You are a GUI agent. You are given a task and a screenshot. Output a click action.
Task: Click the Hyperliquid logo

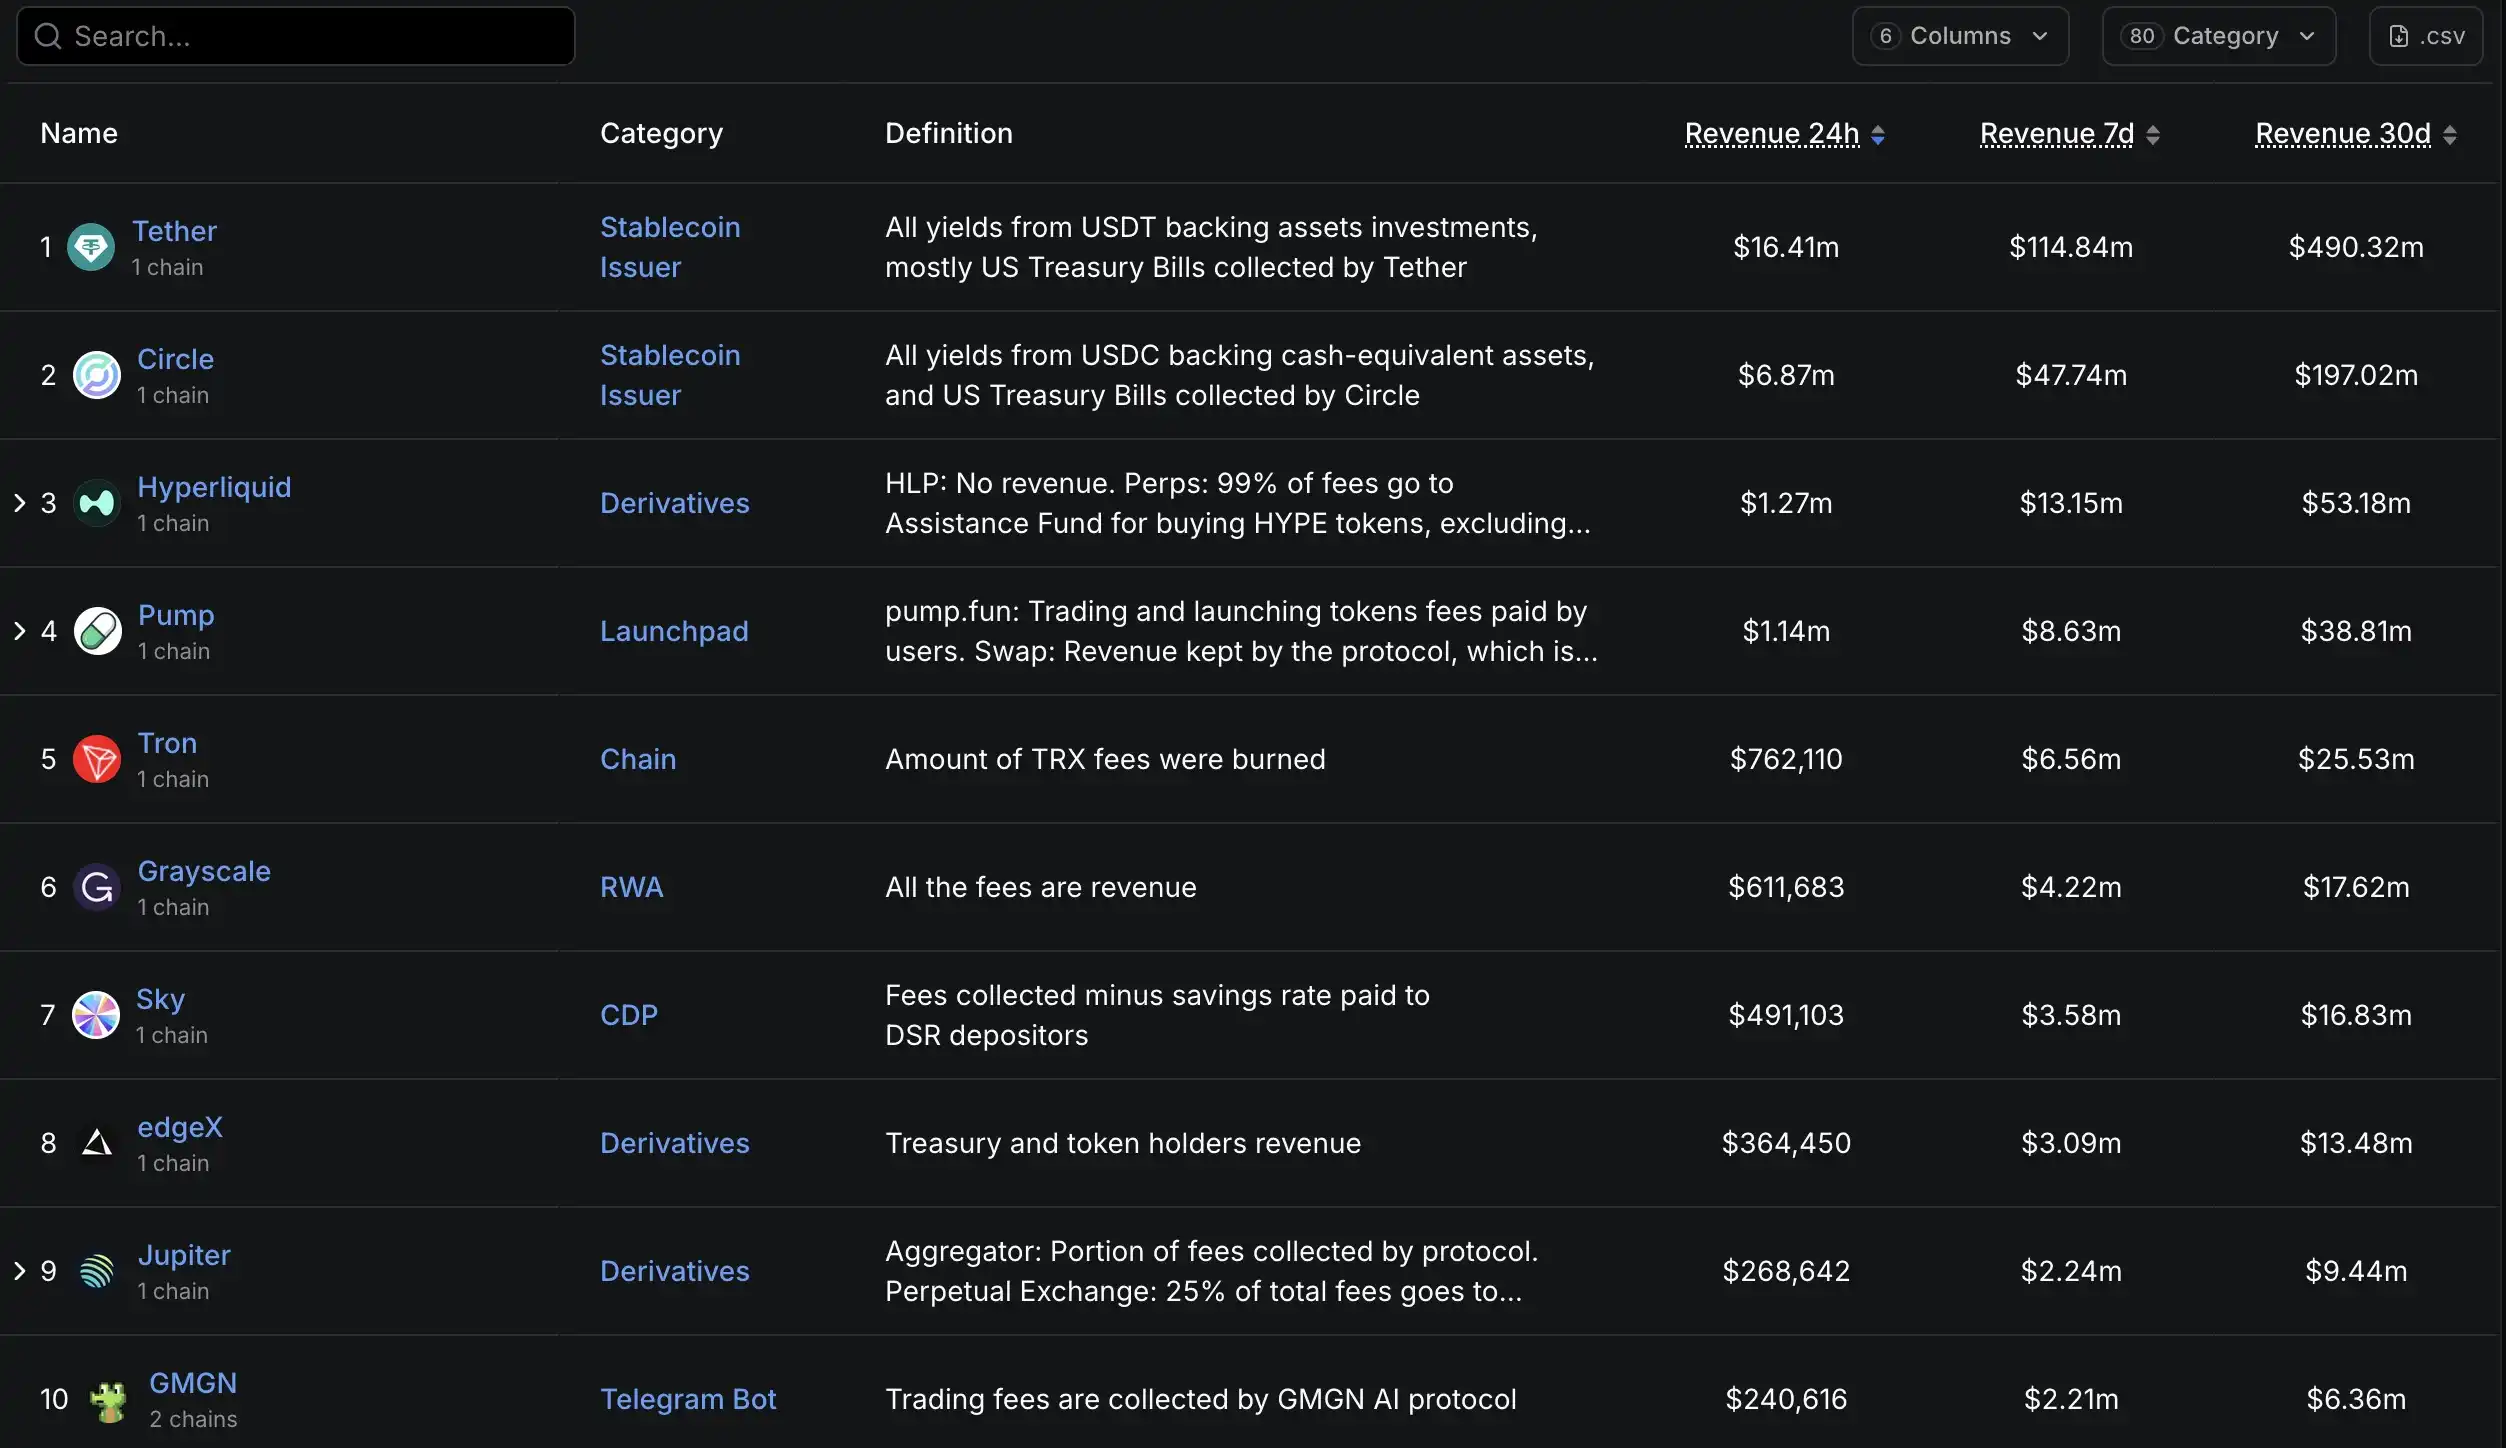point(96,503)
